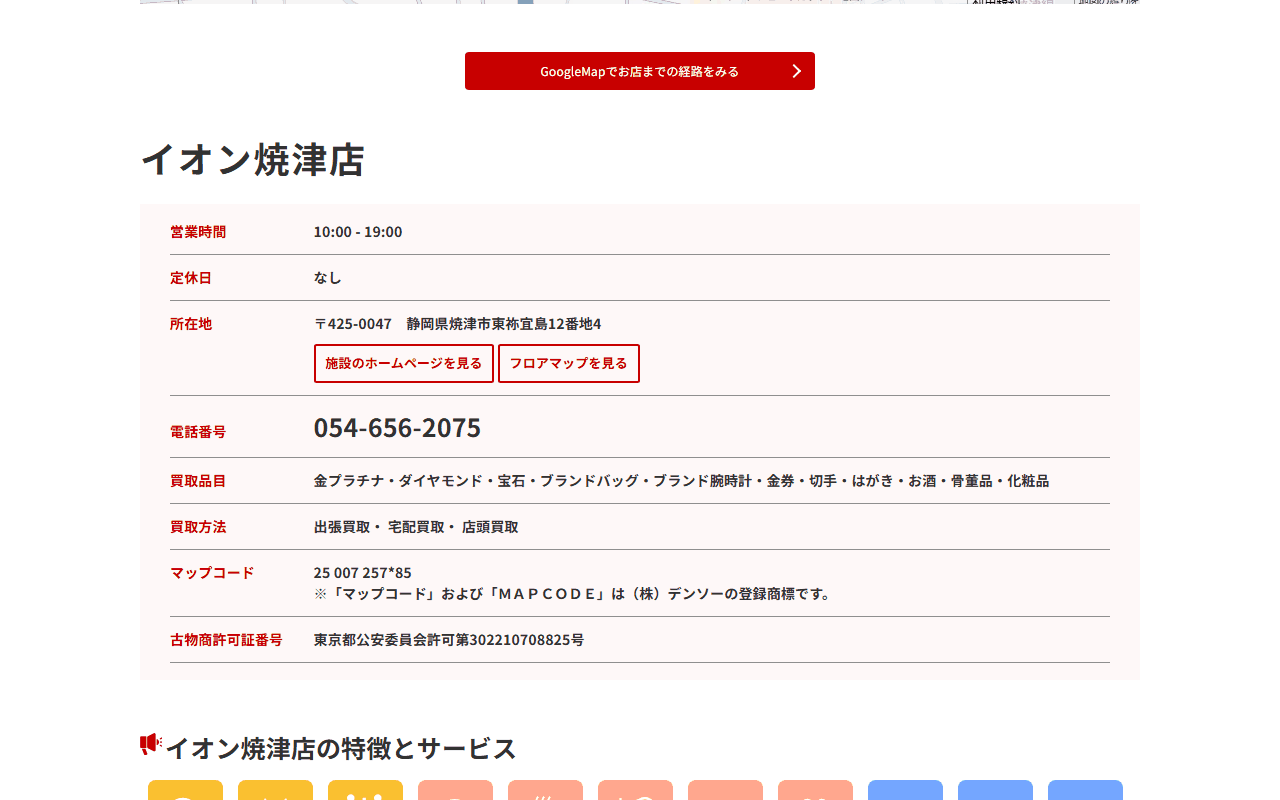The image size is (1280, 800).
Task: Click the 営業時間 label
Action: click(198, 232)
